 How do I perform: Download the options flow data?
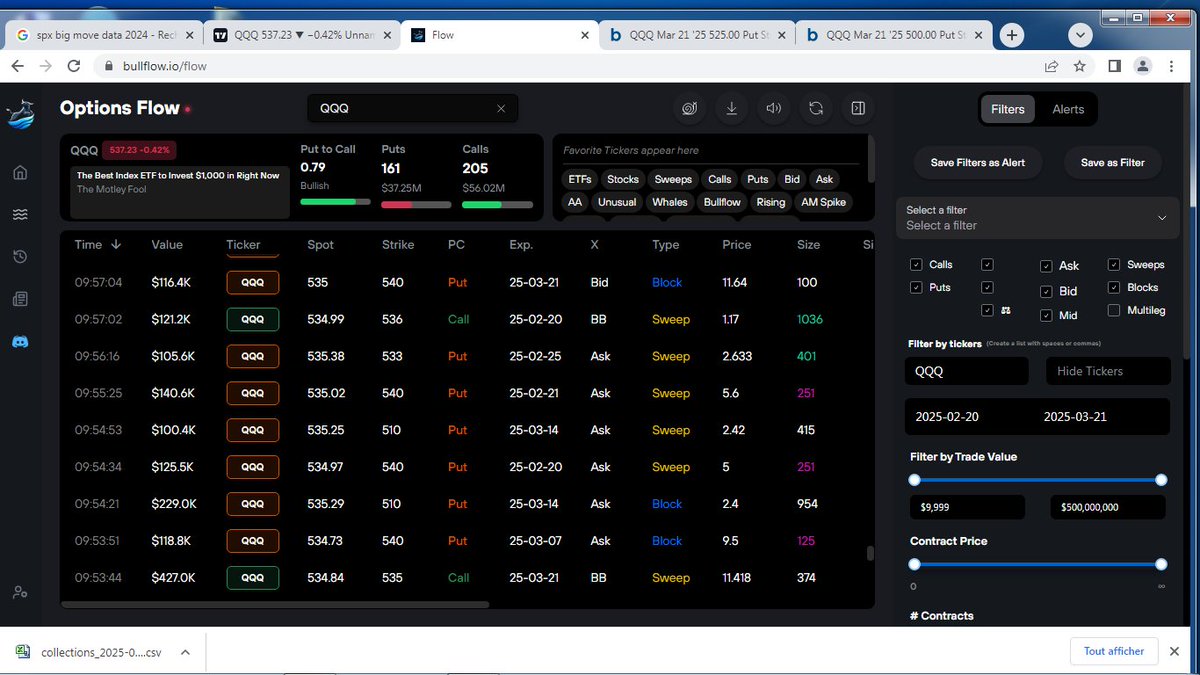click(732, 108)
